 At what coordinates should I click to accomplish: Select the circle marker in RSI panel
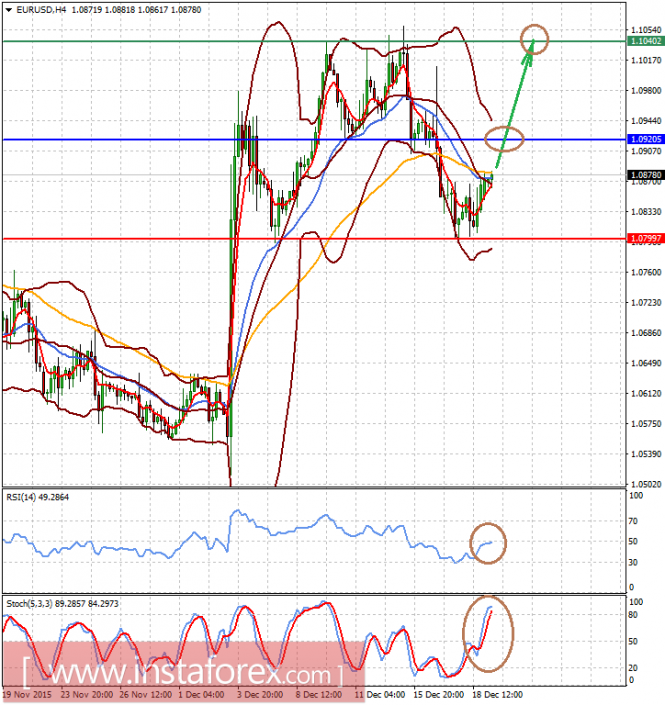tap(488, 543)
